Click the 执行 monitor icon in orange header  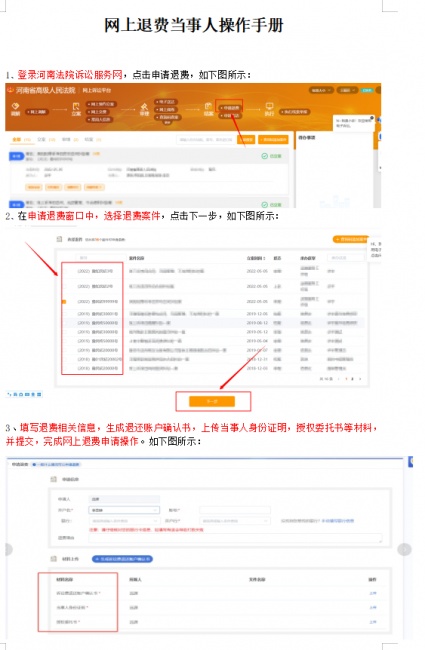point(270,107)
